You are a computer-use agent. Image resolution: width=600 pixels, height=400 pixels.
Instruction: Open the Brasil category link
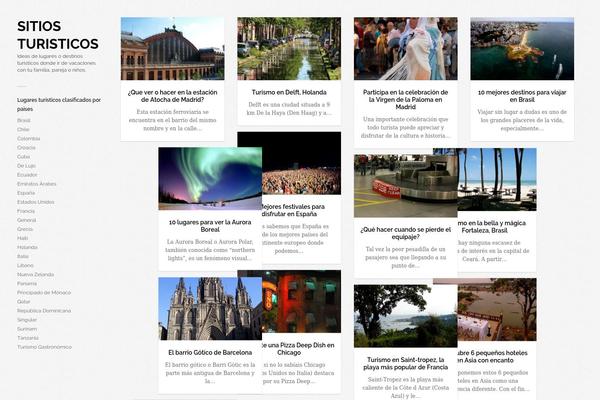[24, 120]
